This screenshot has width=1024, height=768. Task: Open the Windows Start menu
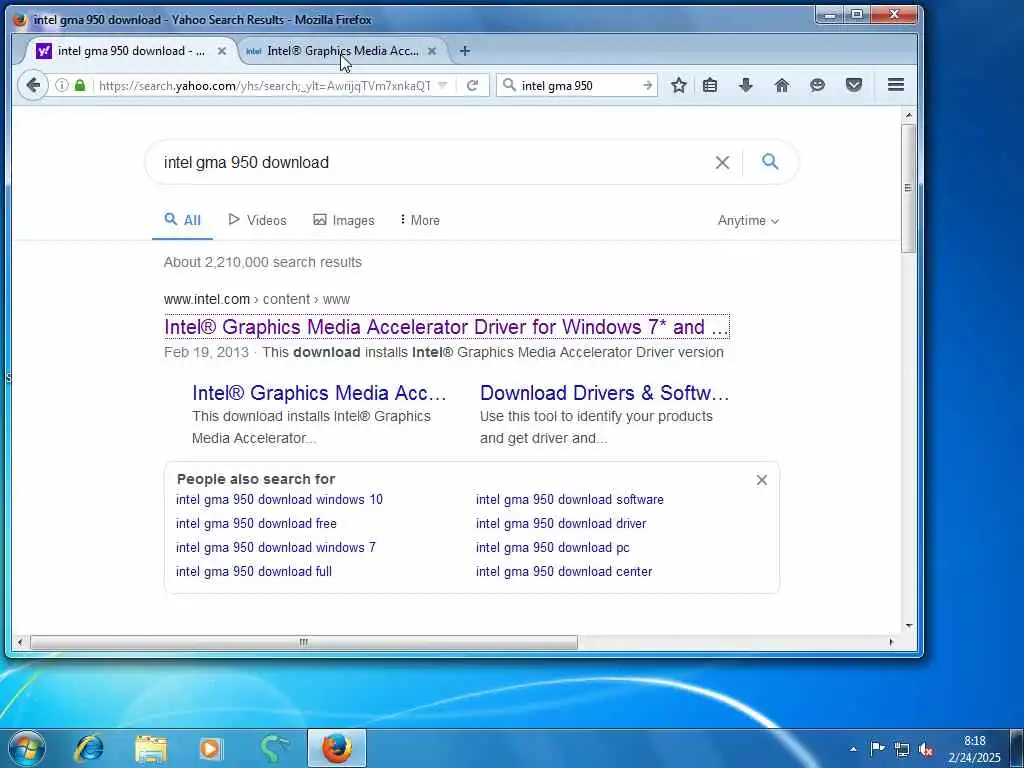(x=27, y=748)
